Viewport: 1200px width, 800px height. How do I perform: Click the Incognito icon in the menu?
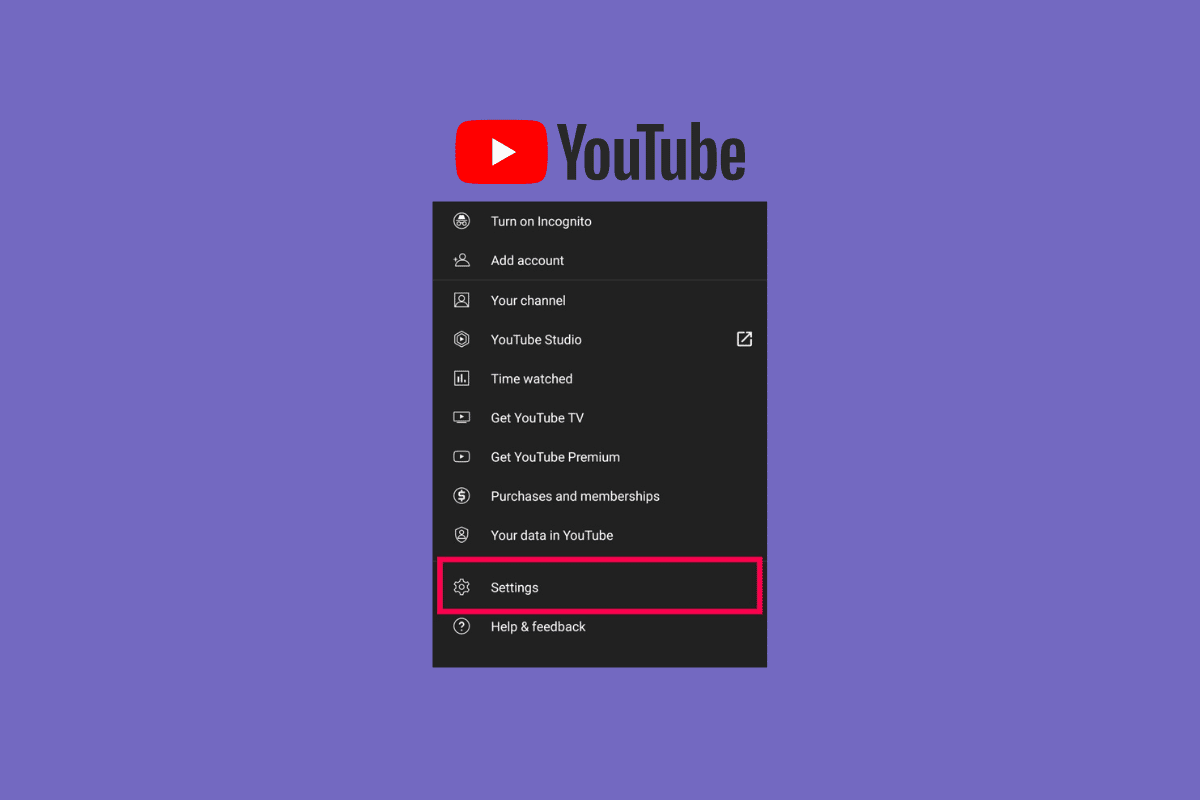[461, 221]
